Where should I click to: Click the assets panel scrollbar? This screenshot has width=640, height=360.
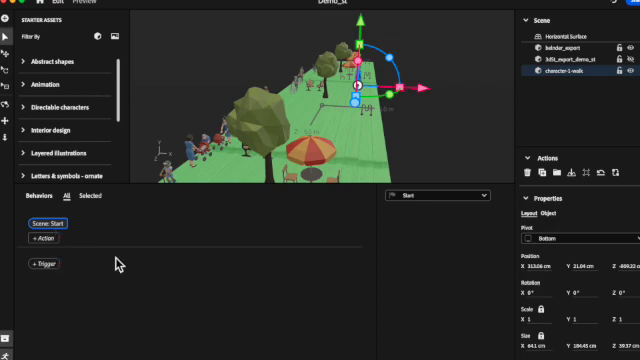coord(118,90)
